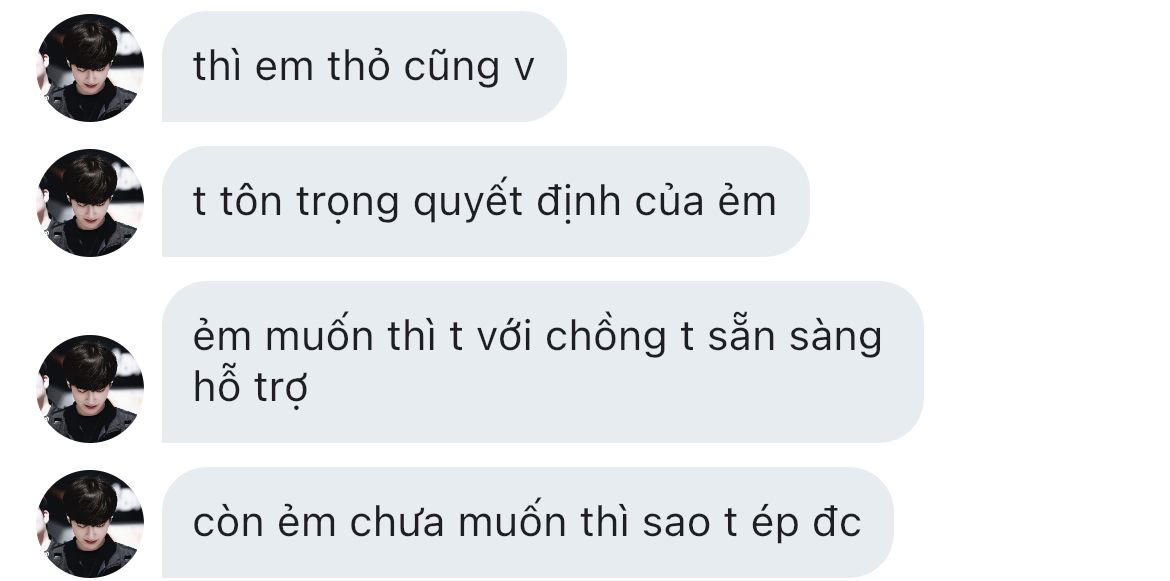Open avatar beside "thì em thỏ cũng v"

pos(90,68)
